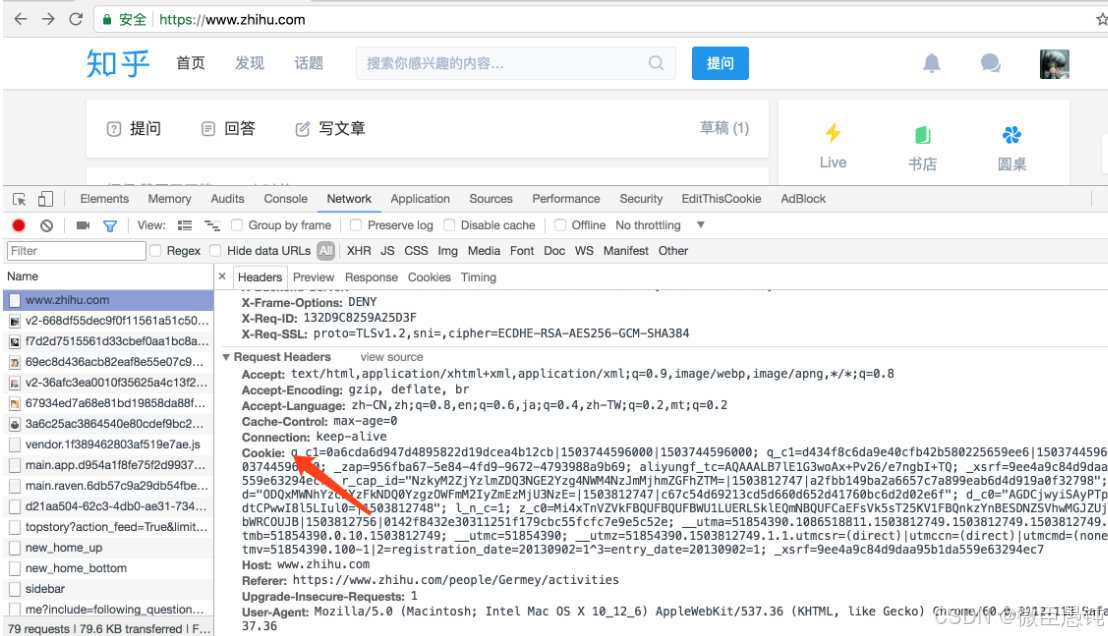
Task: Enable Group by frame checkbox
Action: pyautogui.click(x=237, y=225)
